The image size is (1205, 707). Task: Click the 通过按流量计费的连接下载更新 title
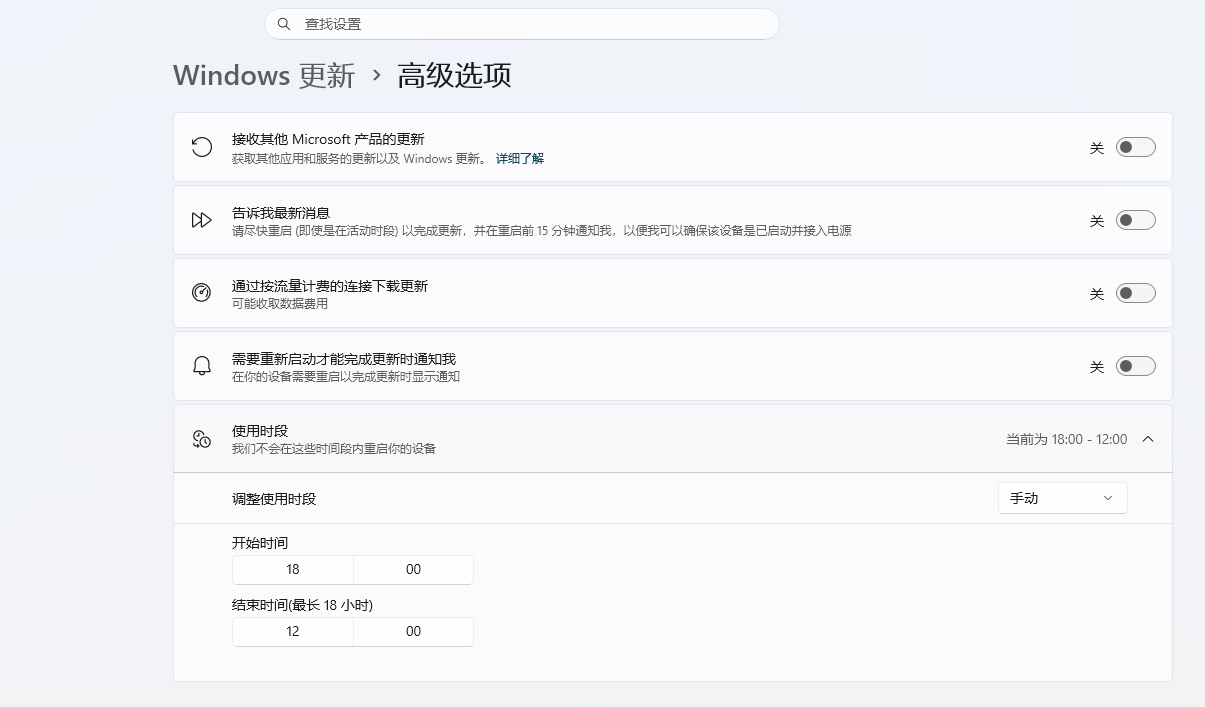click(x=330, y=285)
